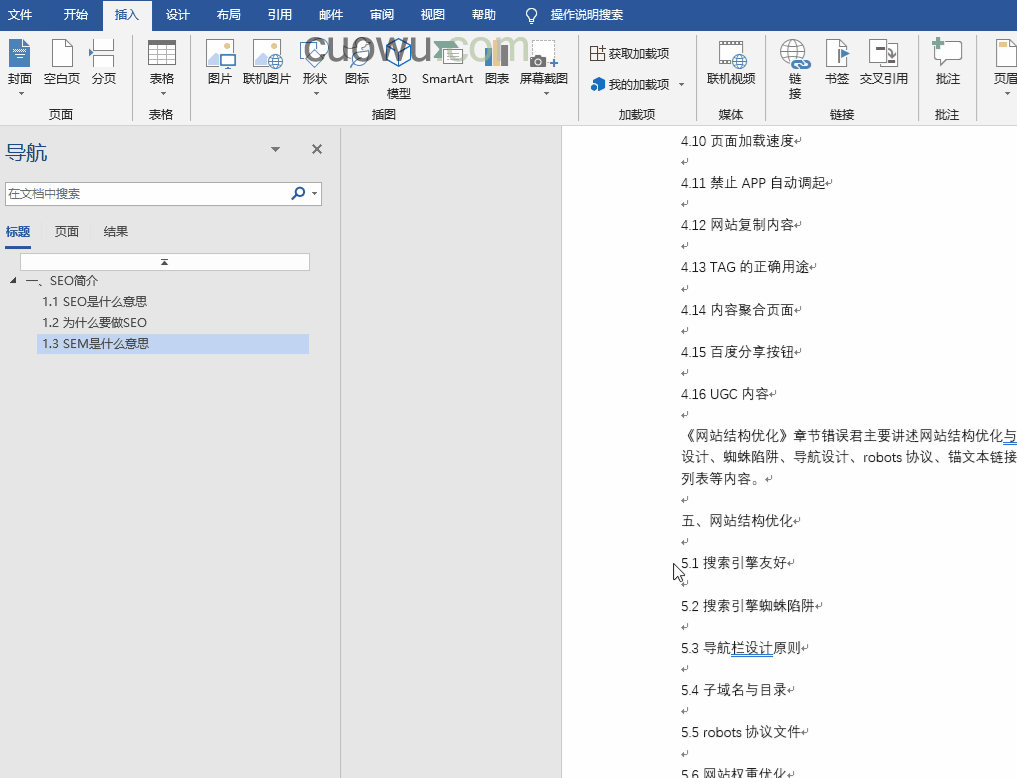Screen dimensions: 1017x778
Task: Switch to the 审阅 ribbon tab
Action: [381, 15]
